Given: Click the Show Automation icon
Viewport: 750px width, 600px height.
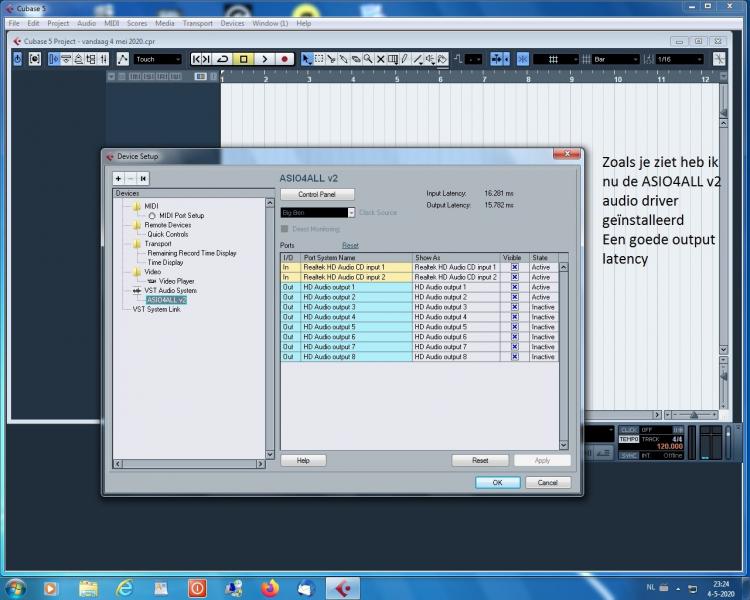Looking at the screenshot, I should pos(122,59).
